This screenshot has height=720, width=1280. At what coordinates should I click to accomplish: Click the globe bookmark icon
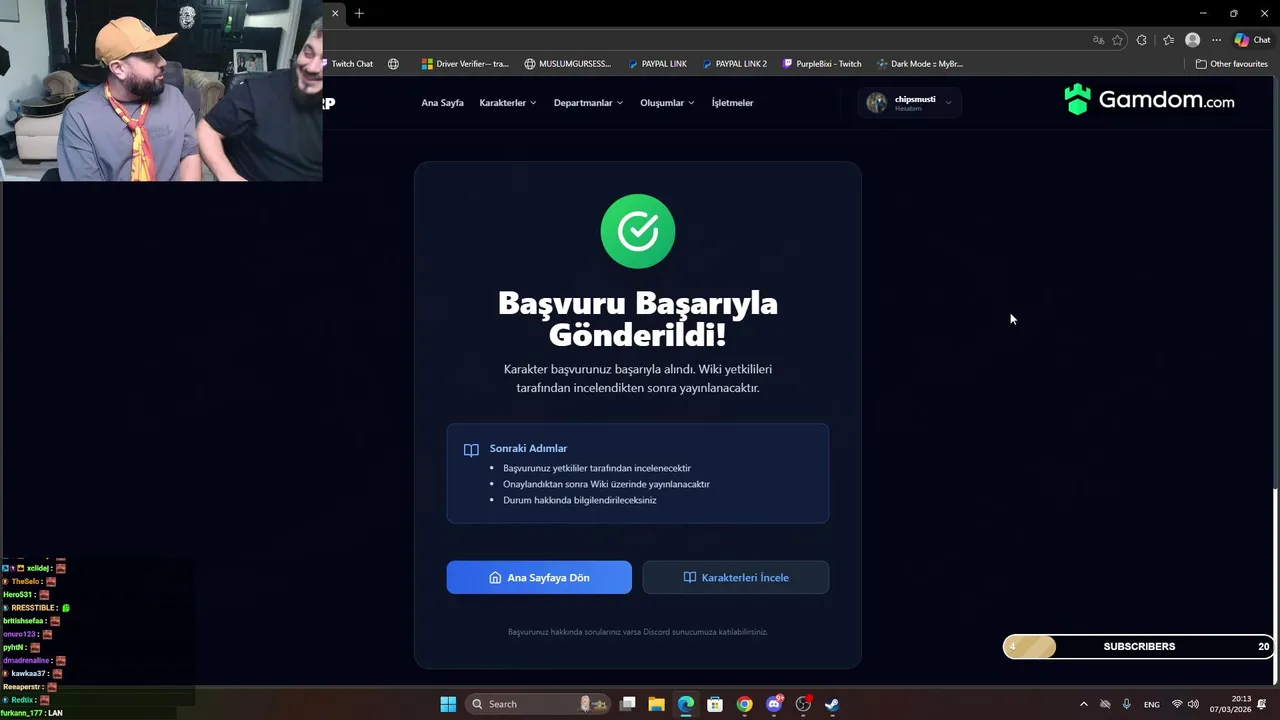(393, 64)
